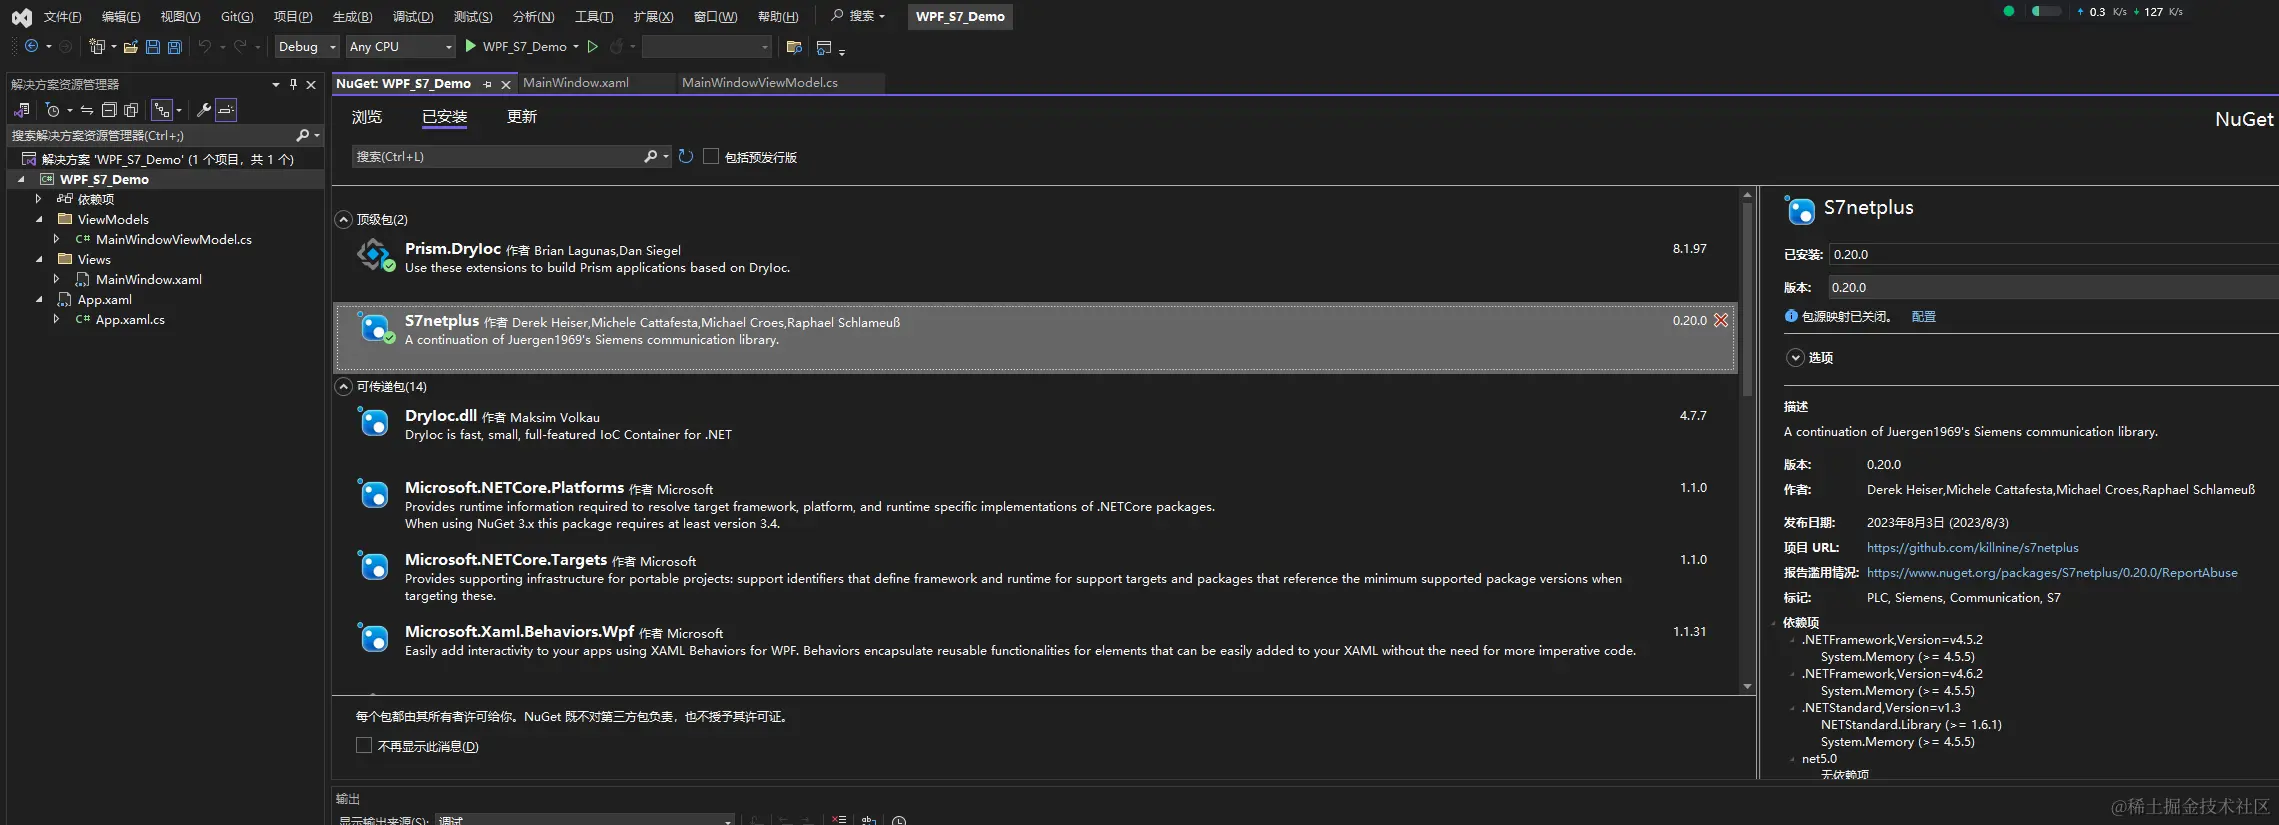Click the pending changes filter clock icon
2279x825 pixels.
coord(53,110)
